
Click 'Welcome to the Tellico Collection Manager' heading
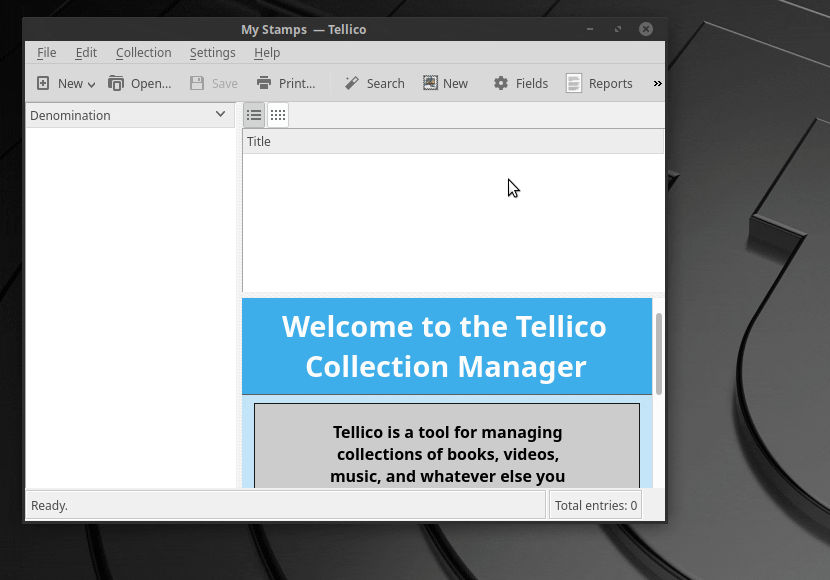click(445, 346)
